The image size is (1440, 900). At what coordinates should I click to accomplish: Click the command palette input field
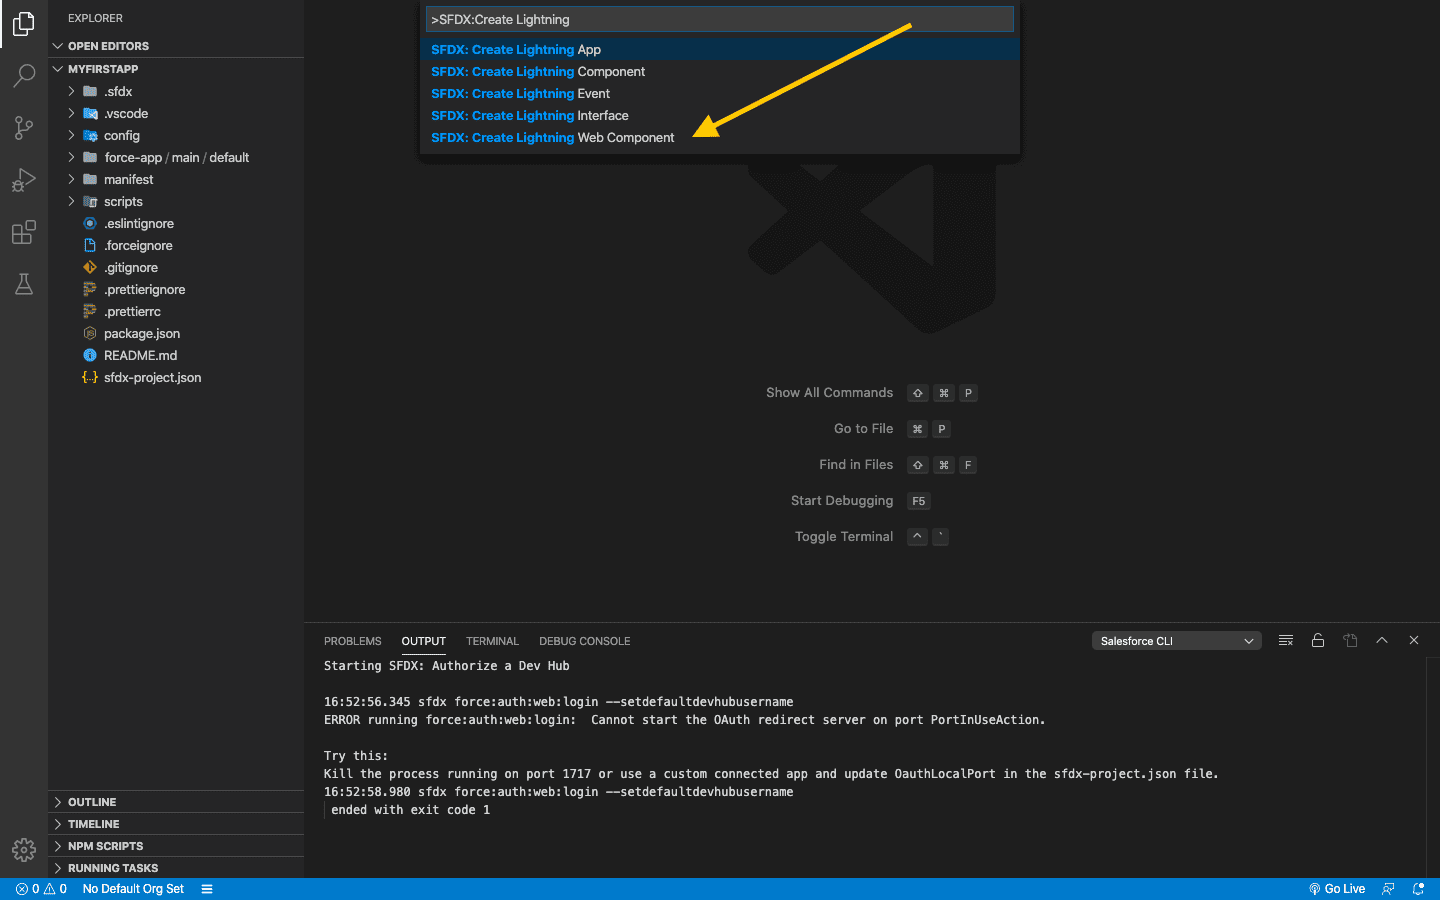(720, 19)
